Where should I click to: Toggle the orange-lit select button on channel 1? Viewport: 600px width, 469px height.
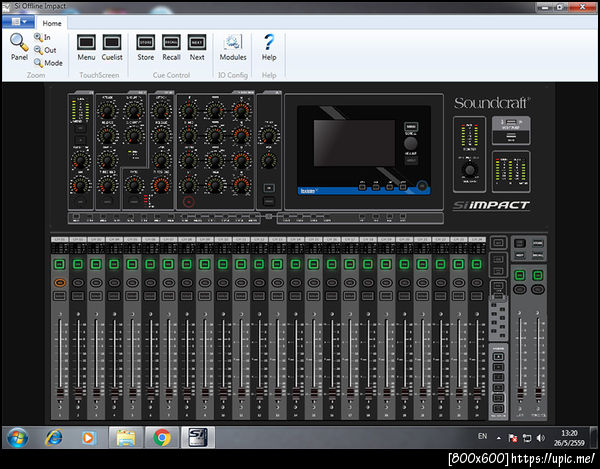59,284
